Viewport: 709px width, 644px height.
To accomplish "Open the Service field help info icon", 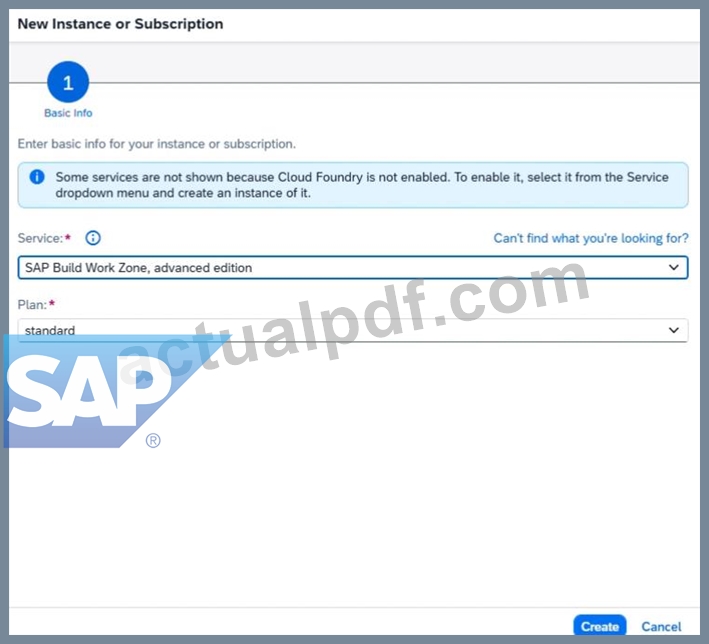I will click(93, 238).
